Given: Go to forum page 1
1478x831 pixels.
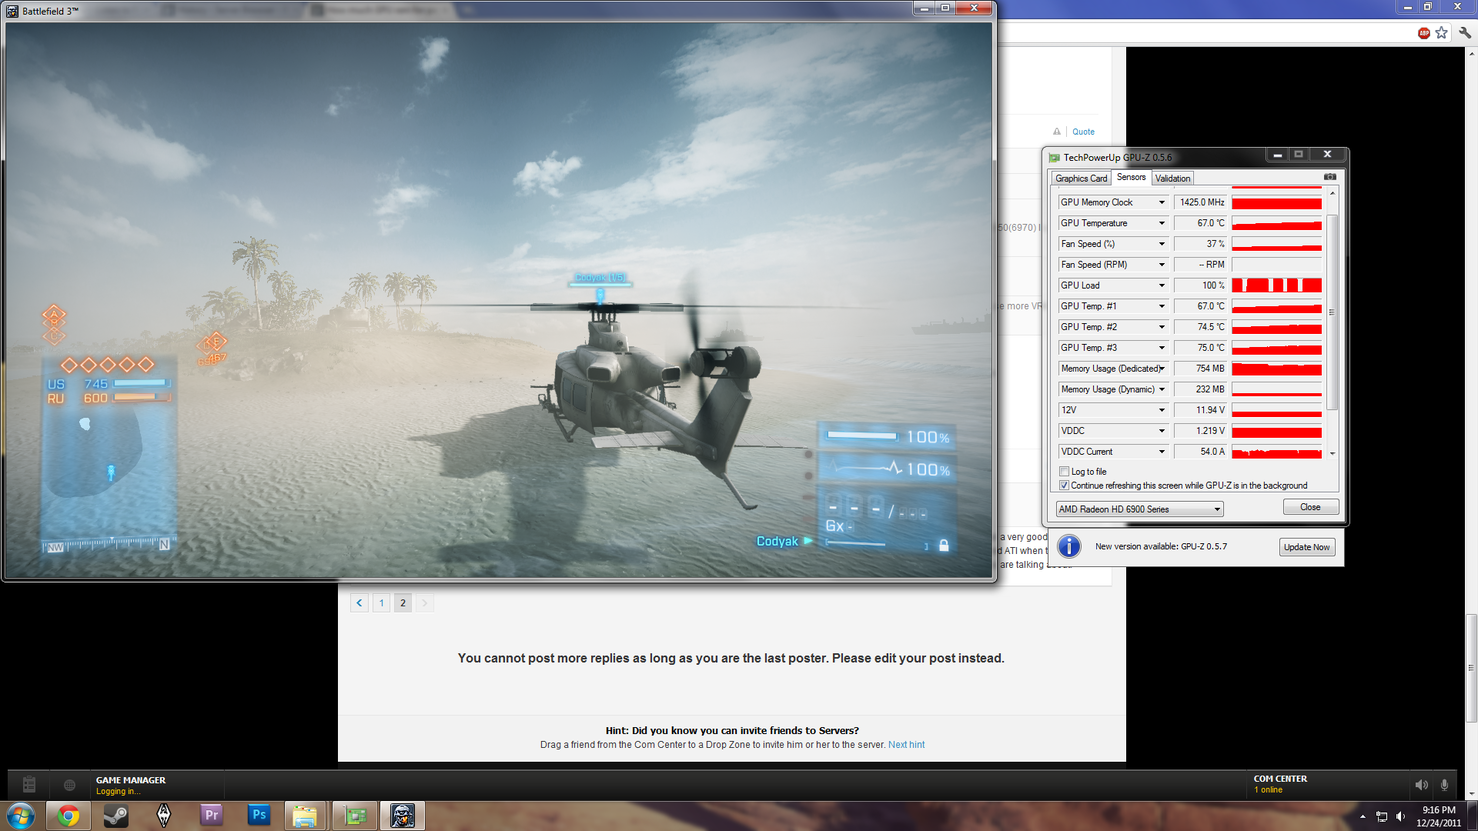Looking at the screenshot, I should point(381,603).
